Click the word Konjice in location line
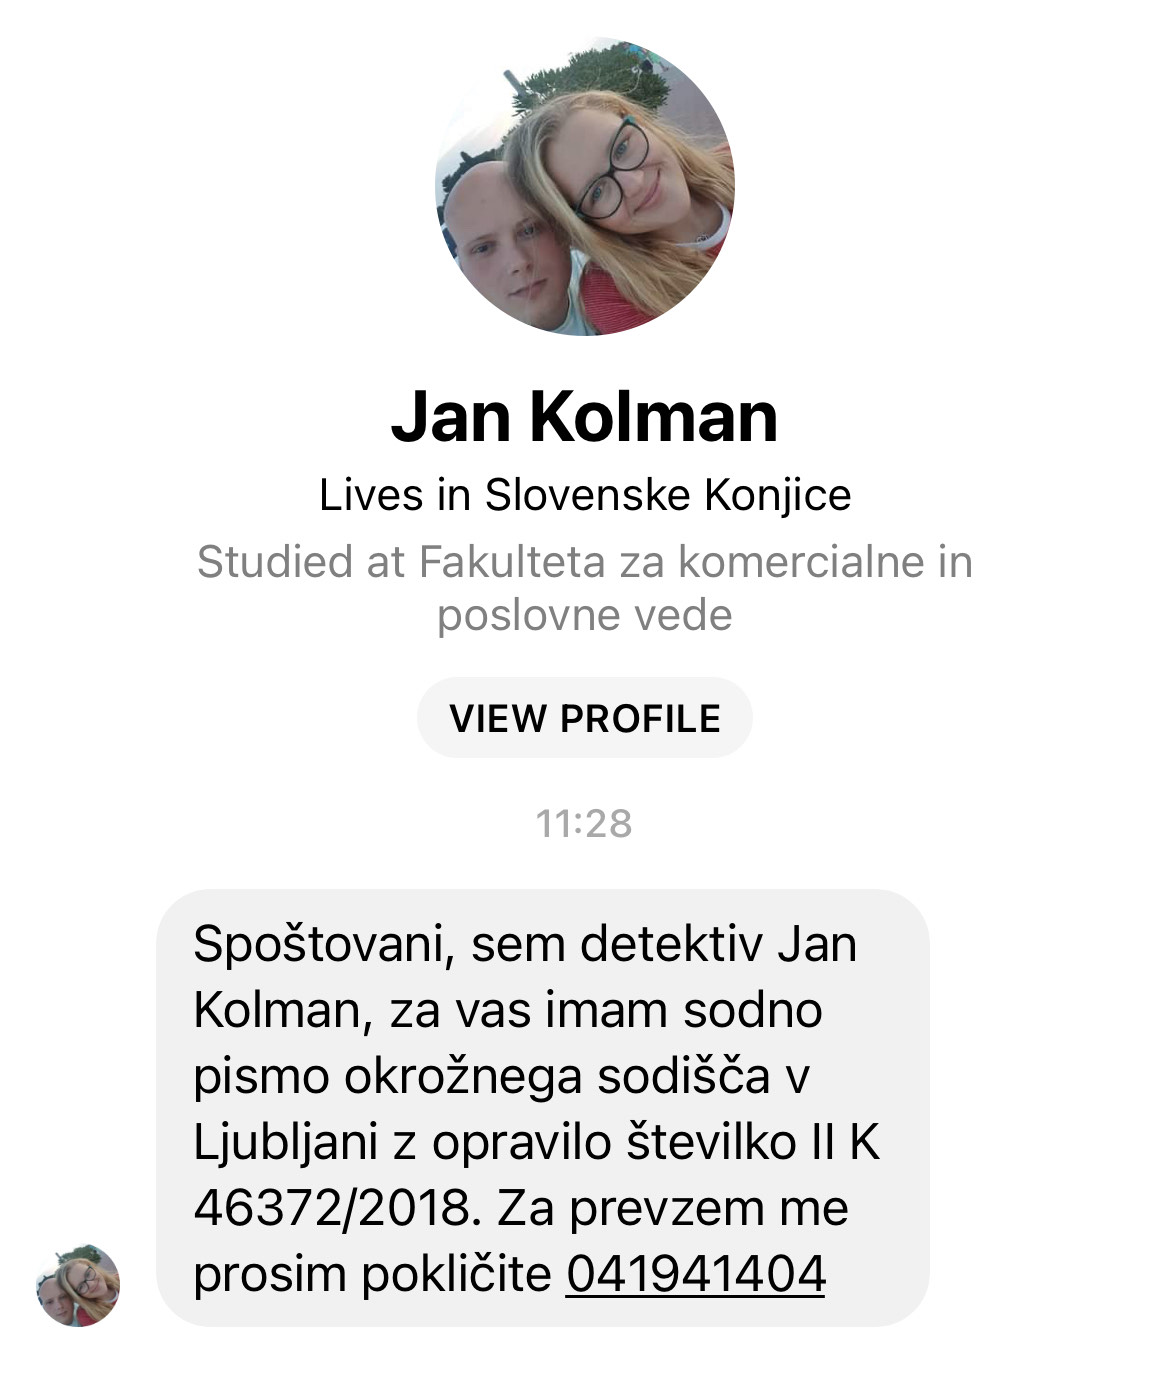 pos(778,496)
